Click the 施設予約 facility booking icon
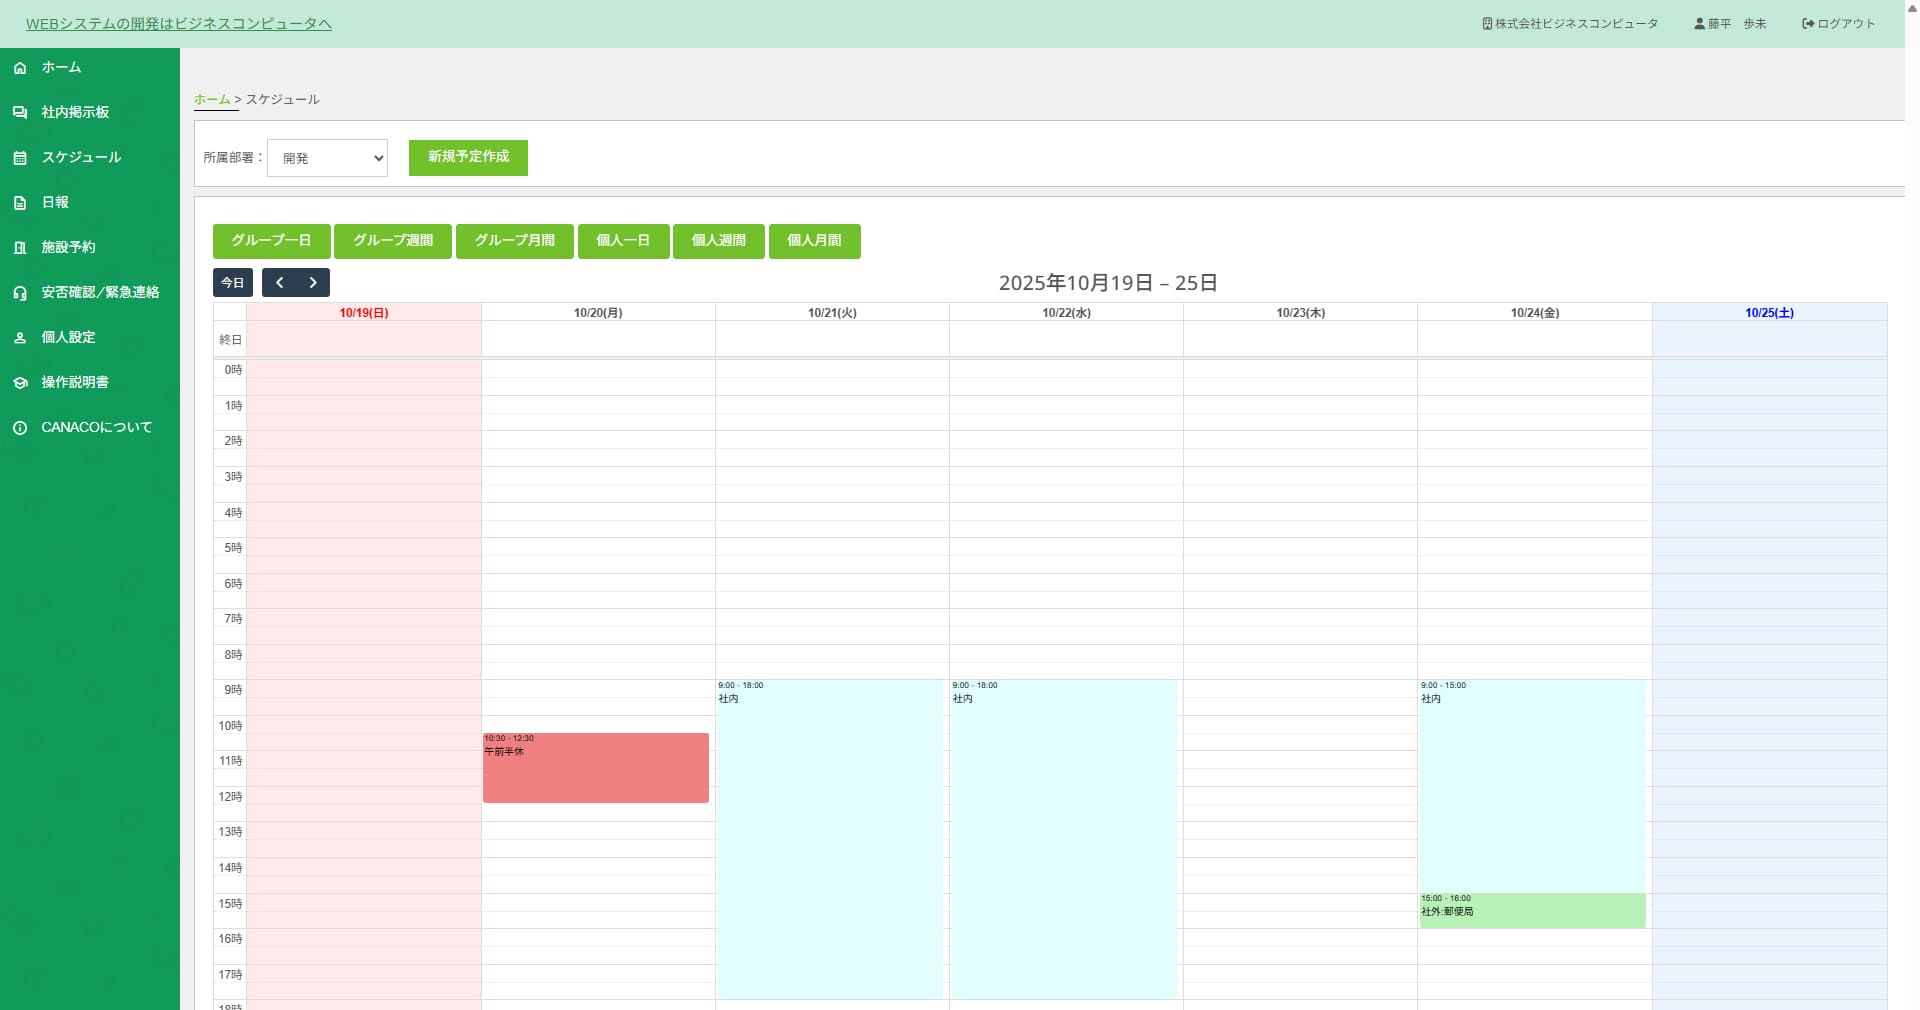 click(20, 248)
